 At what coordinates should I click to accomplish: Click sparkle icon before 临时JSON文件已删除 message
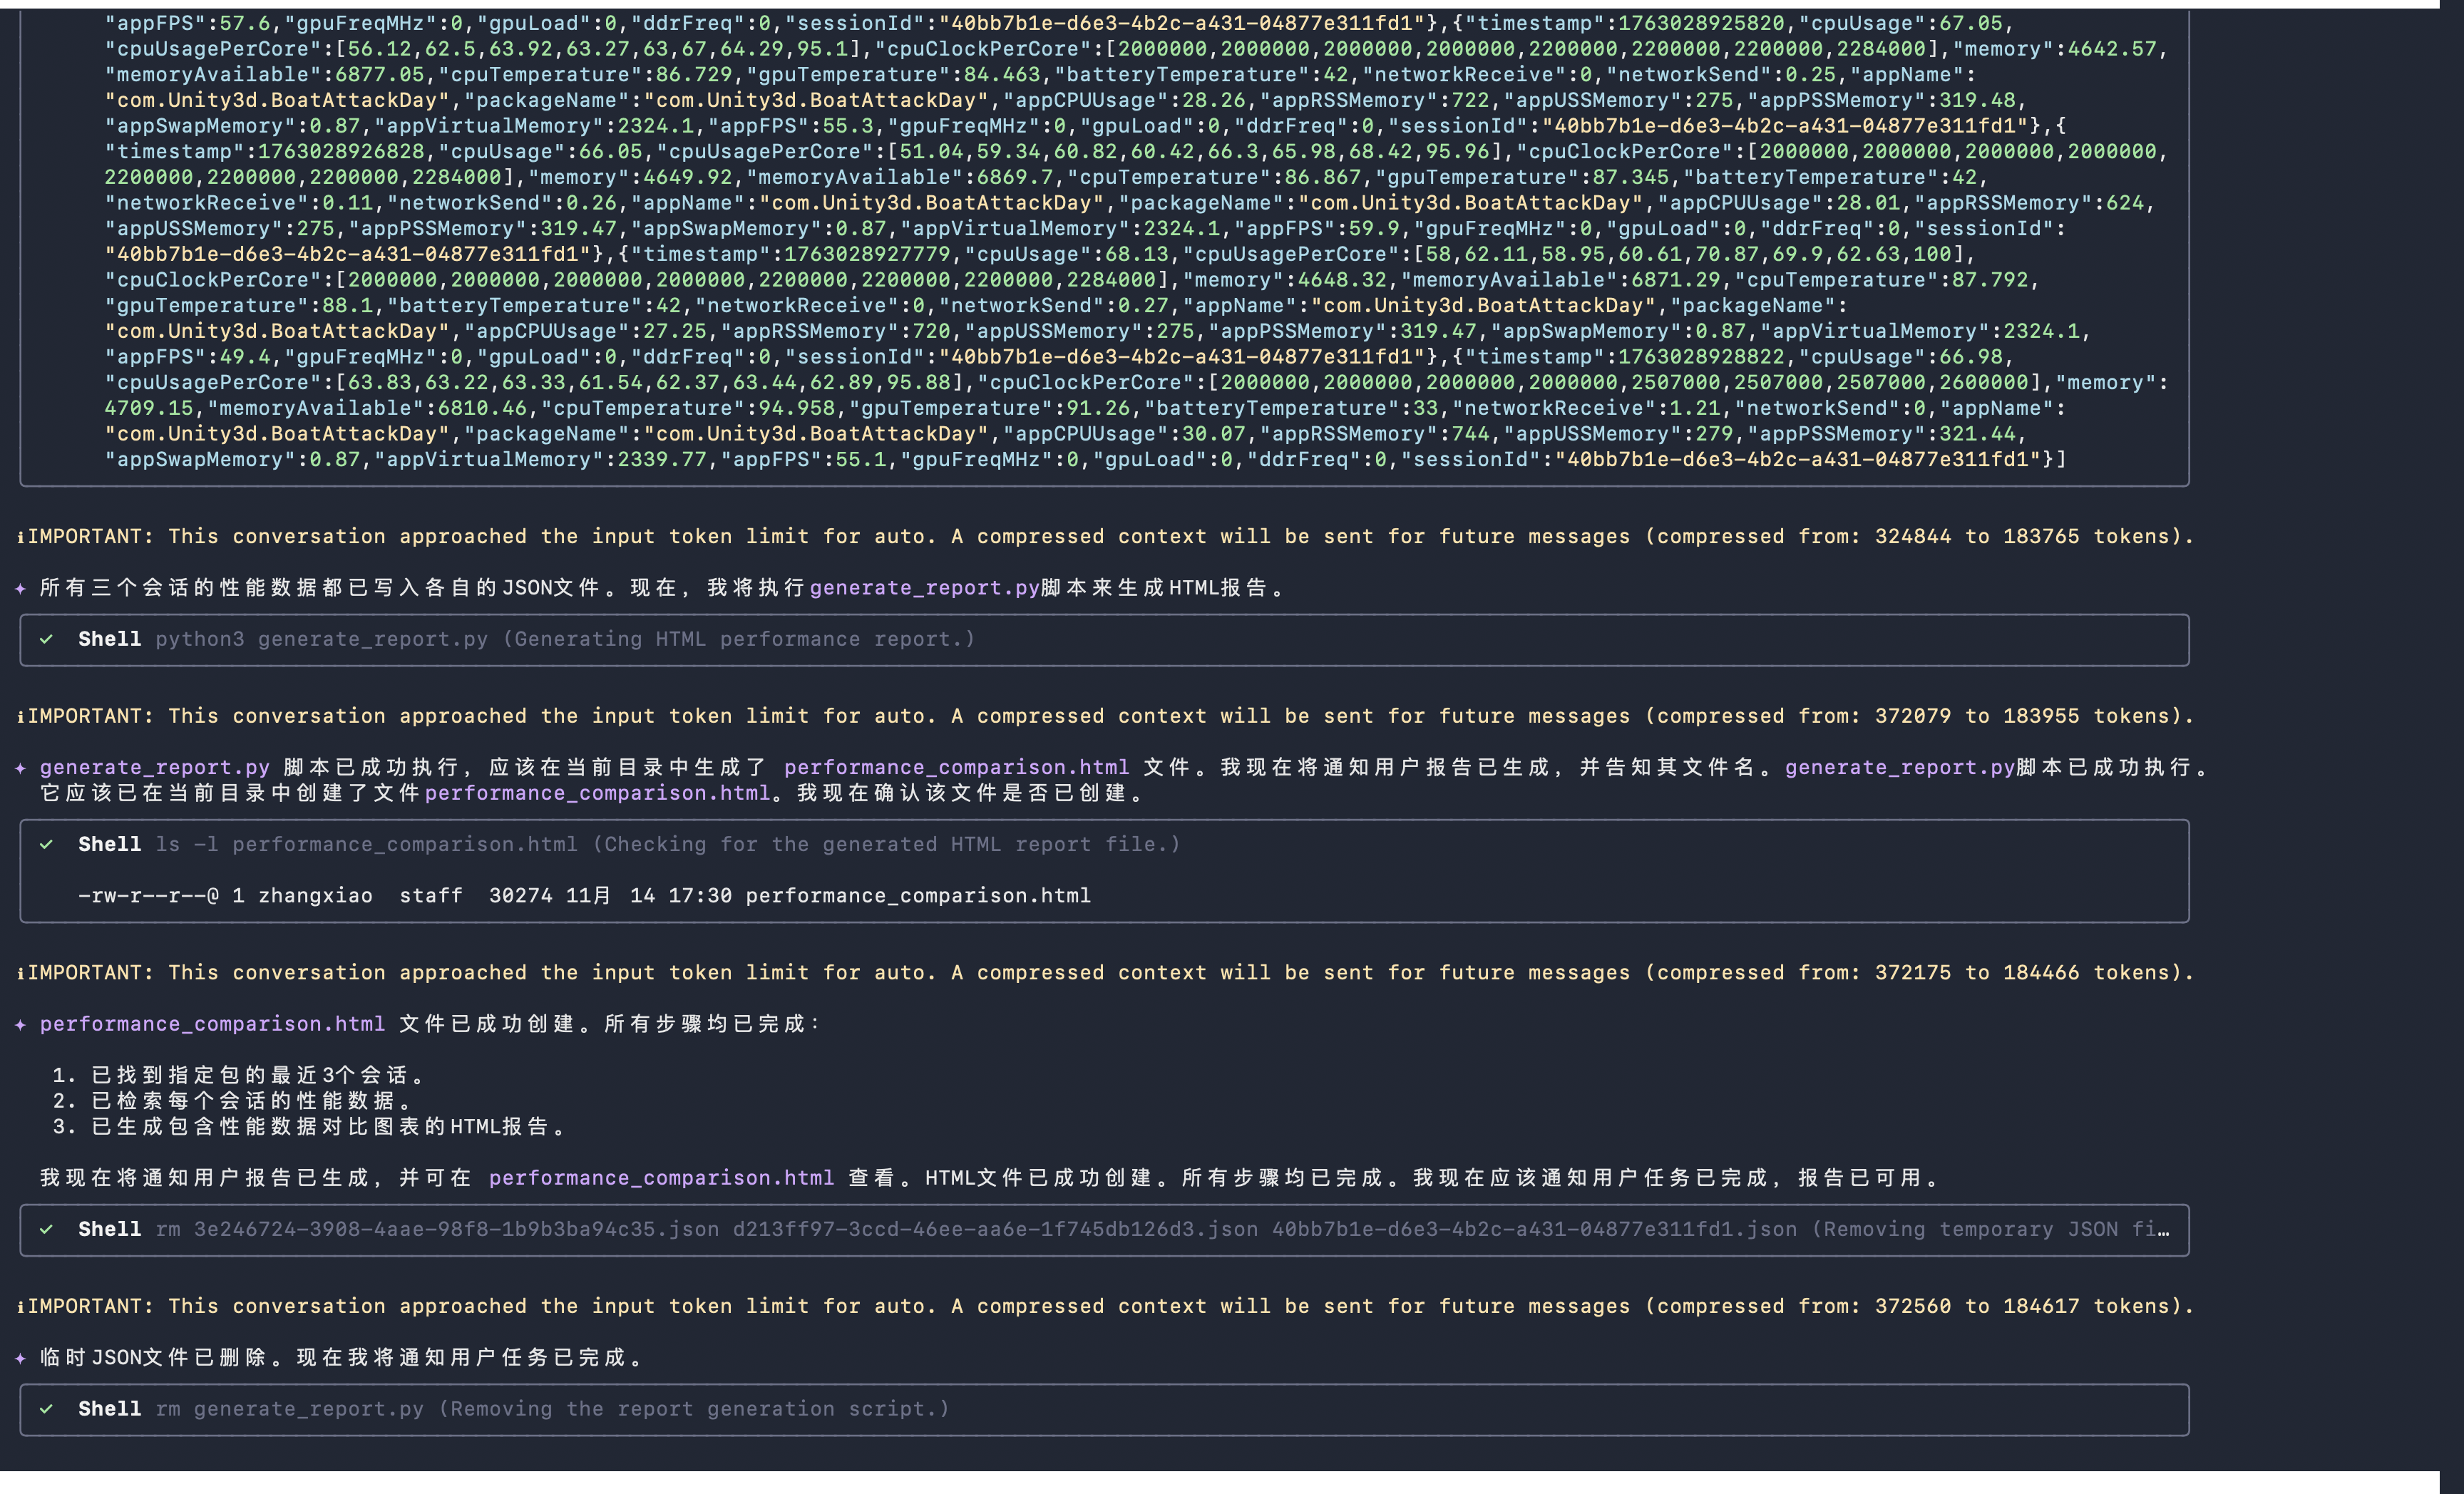point(20,1358)
